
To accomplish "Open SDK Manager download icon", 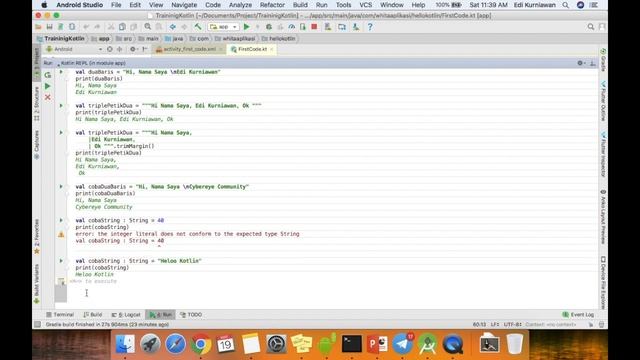I will (356, 27).
